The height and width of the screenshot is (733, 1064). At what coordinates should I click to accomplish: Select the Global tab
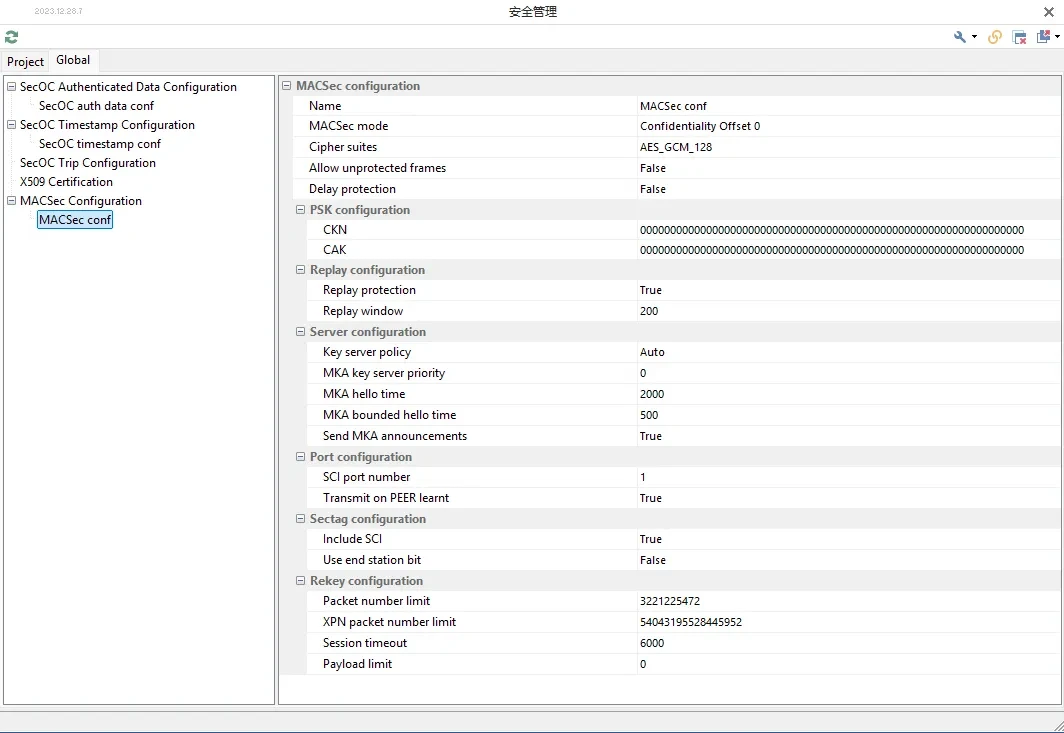point(73,61)
